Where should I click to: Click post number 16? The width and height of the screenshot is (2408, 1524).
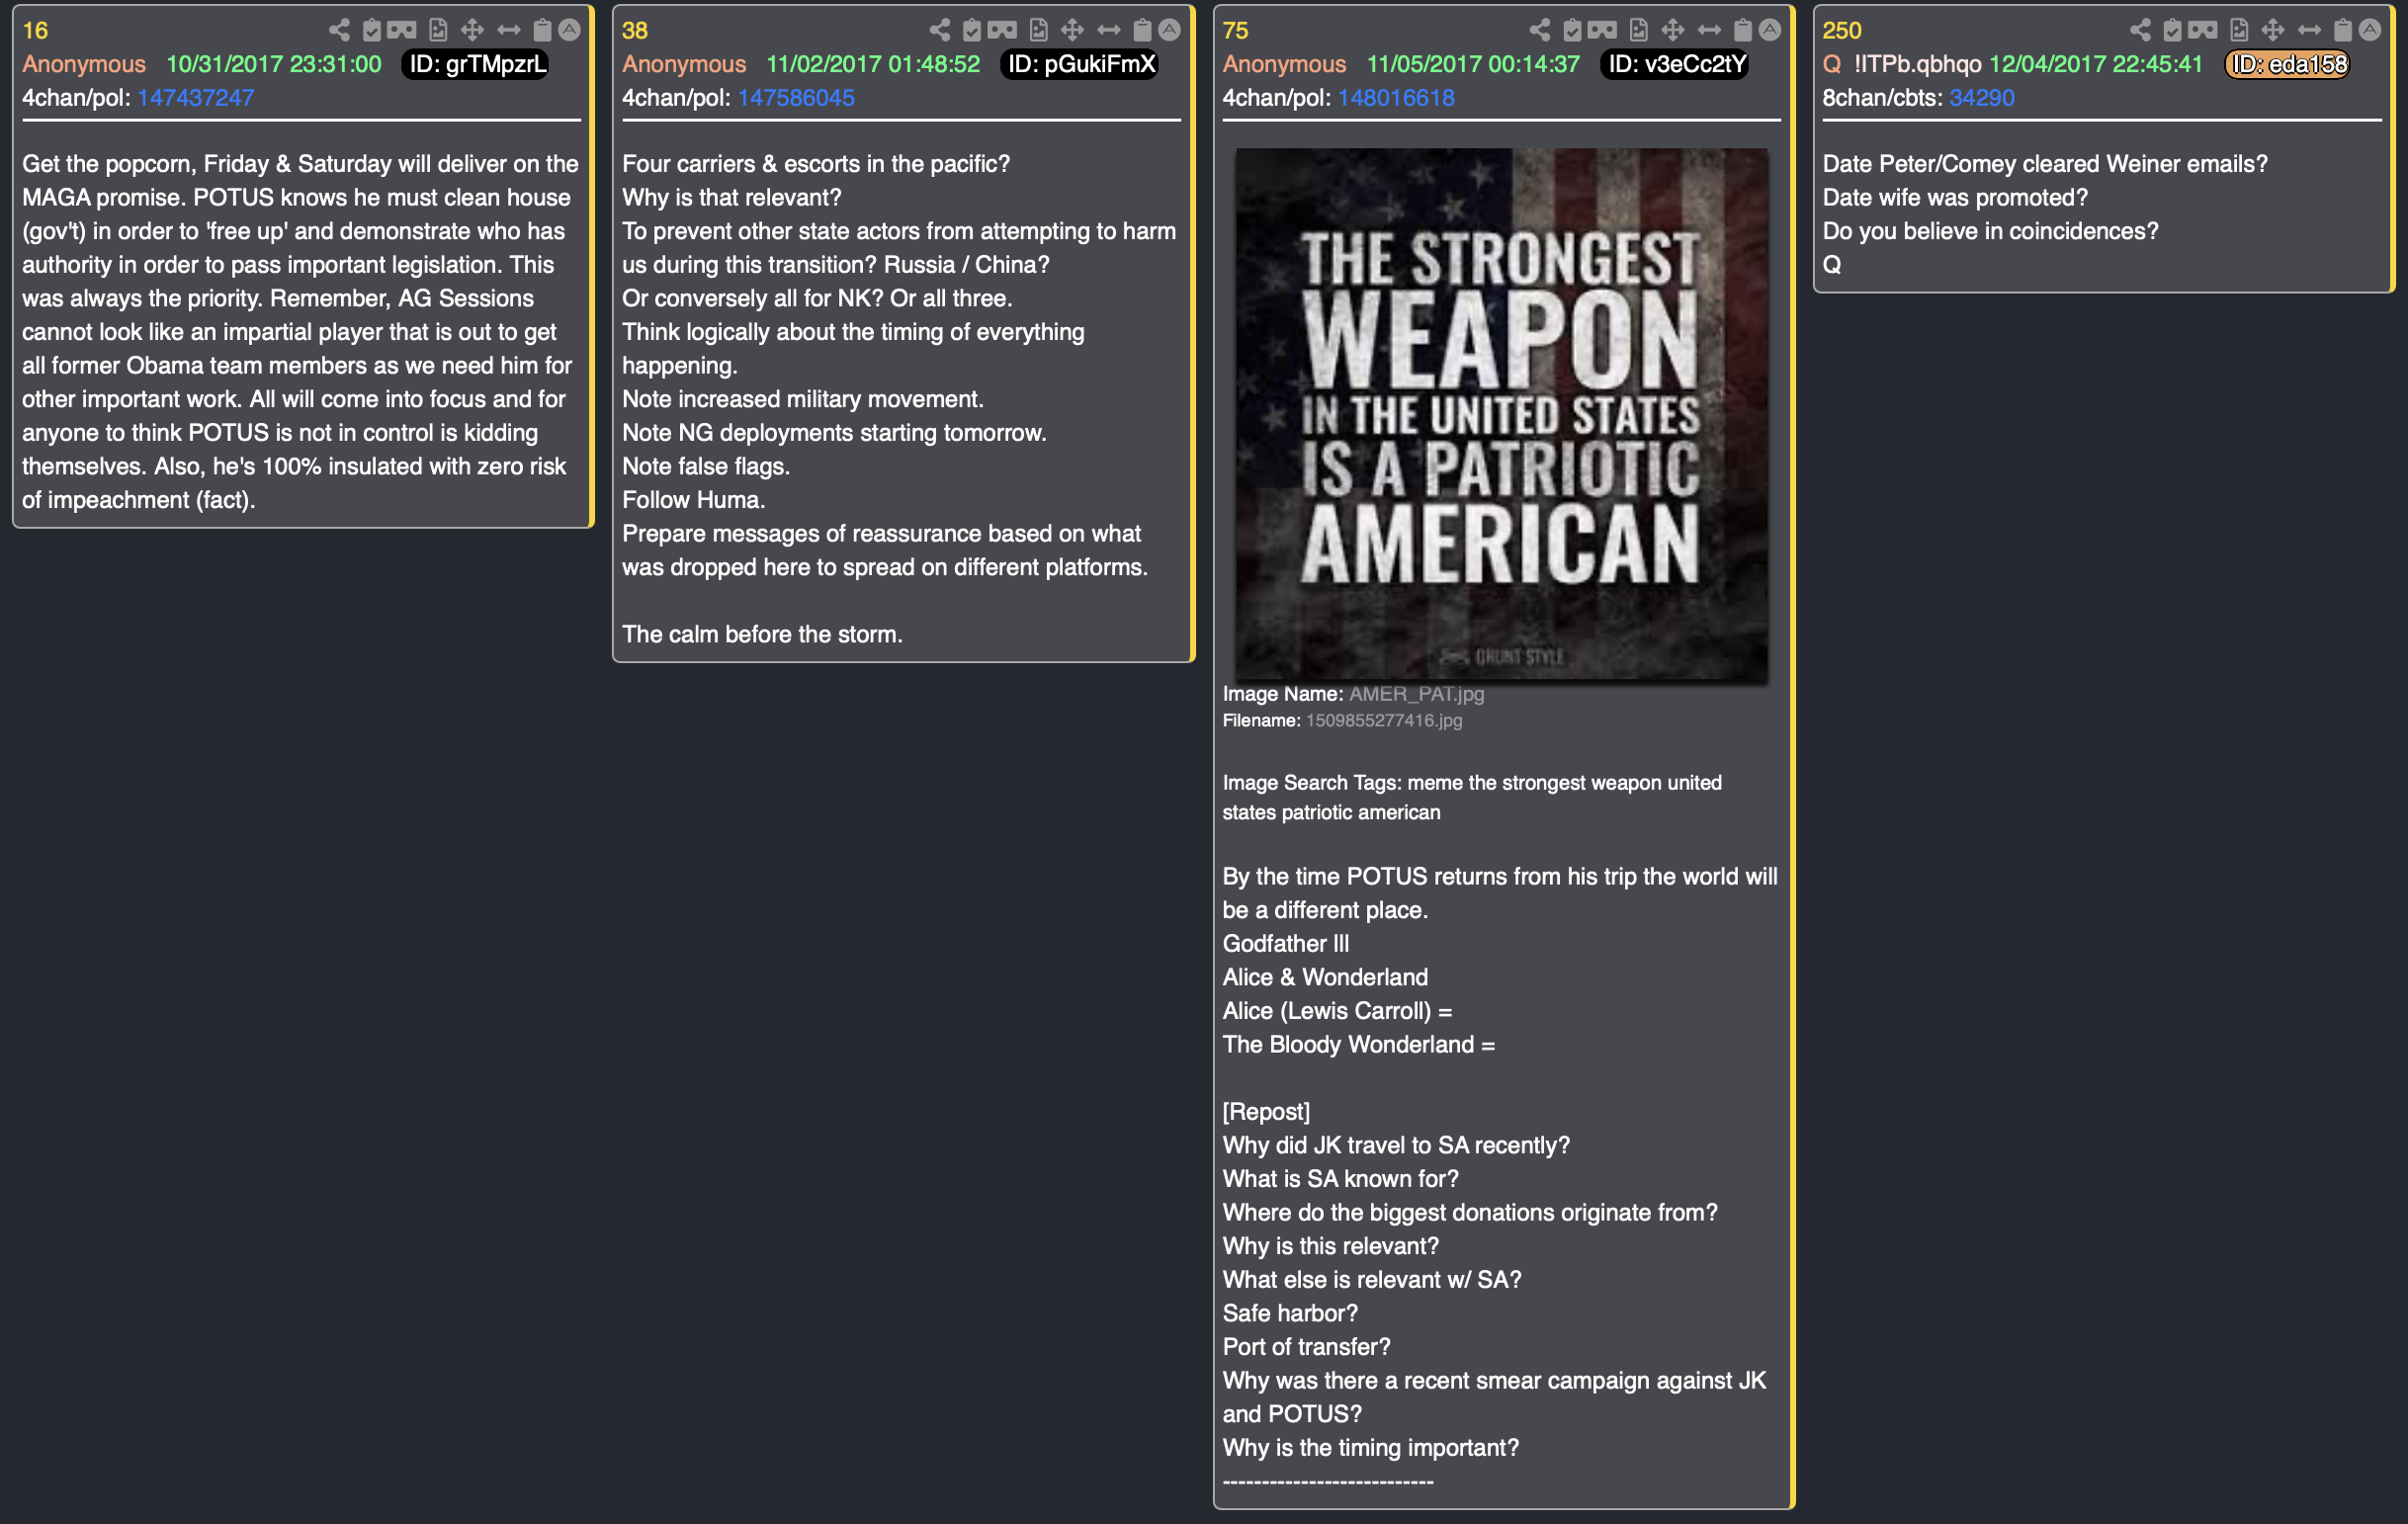[x=35, y=30]
